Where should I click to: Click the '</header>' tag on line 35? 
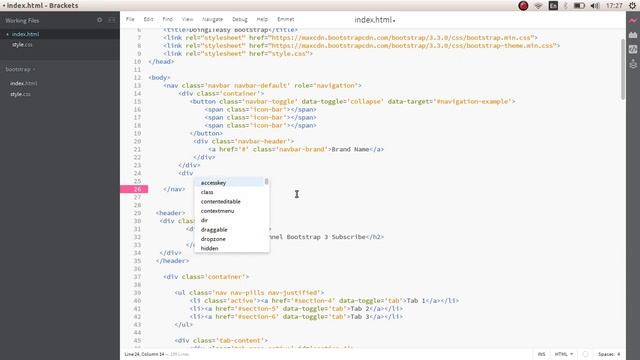click(172, 260)
